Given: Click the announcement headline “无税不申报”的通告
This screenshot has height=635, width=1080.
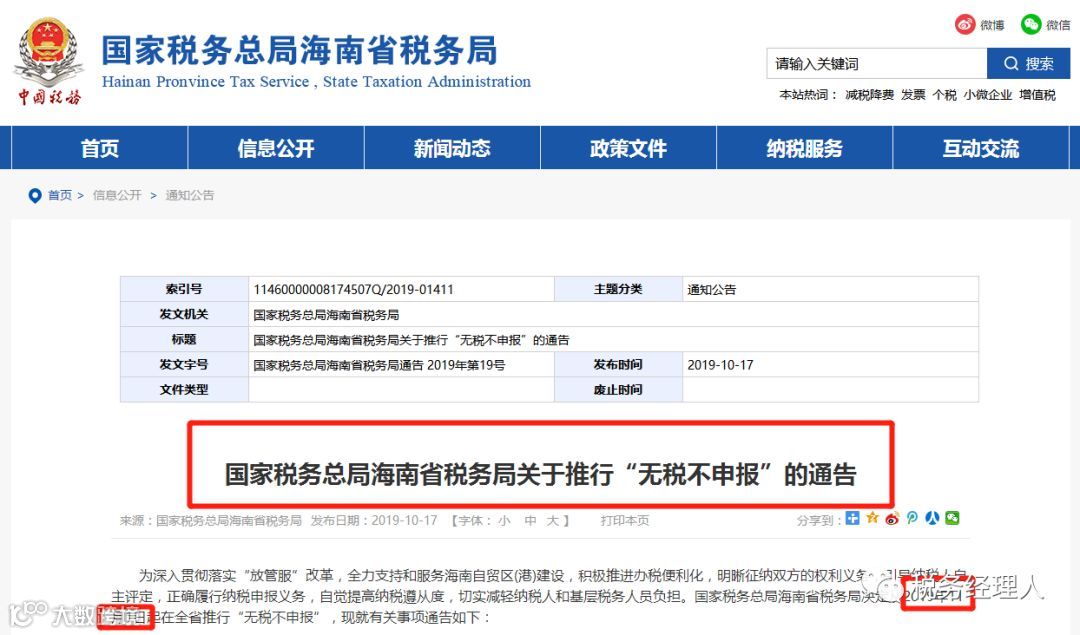Looking at the screenshot, I should [x=541, y=475].
